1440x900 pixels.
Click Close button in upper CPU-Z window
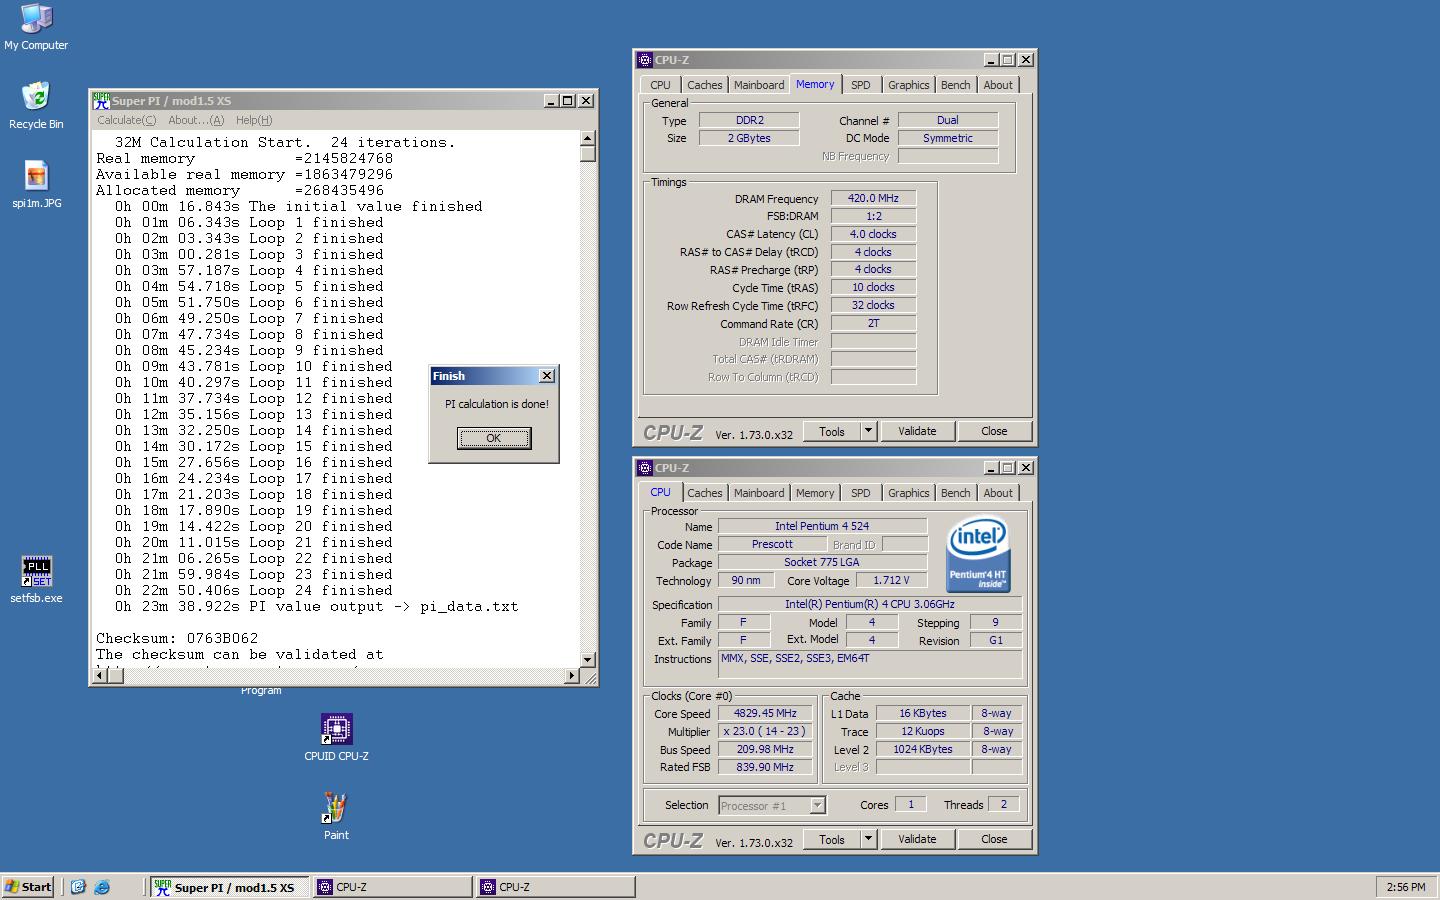(x=994, y=432)
